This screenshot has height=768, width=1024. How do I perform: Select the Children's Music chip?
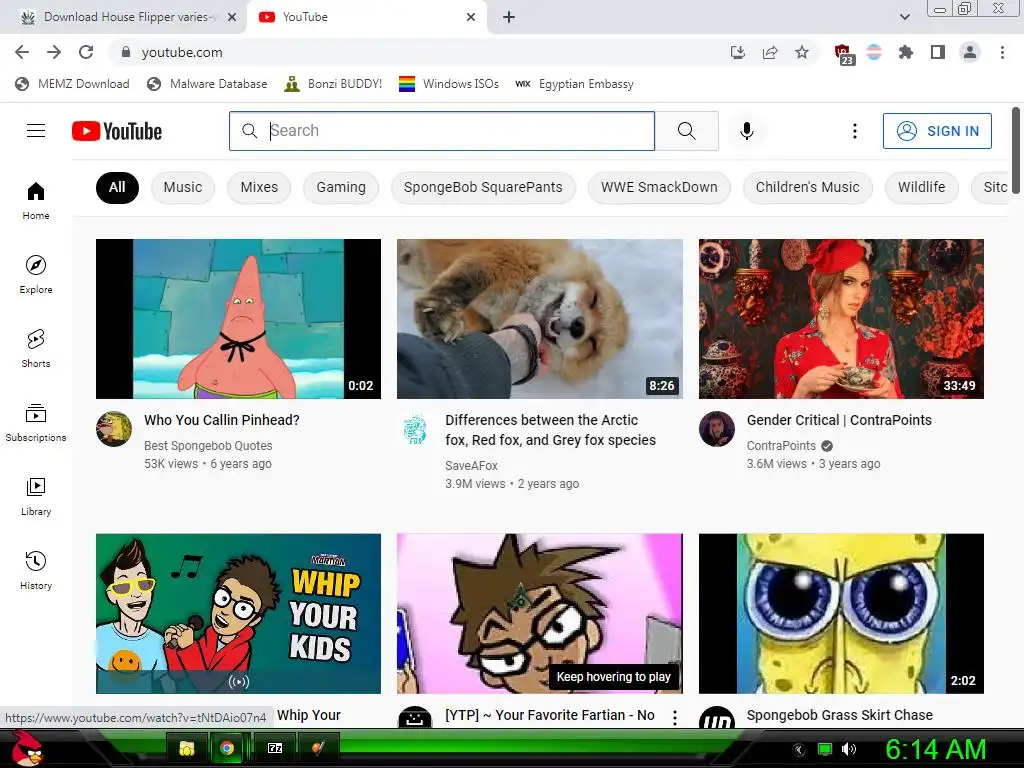point(807,187)
